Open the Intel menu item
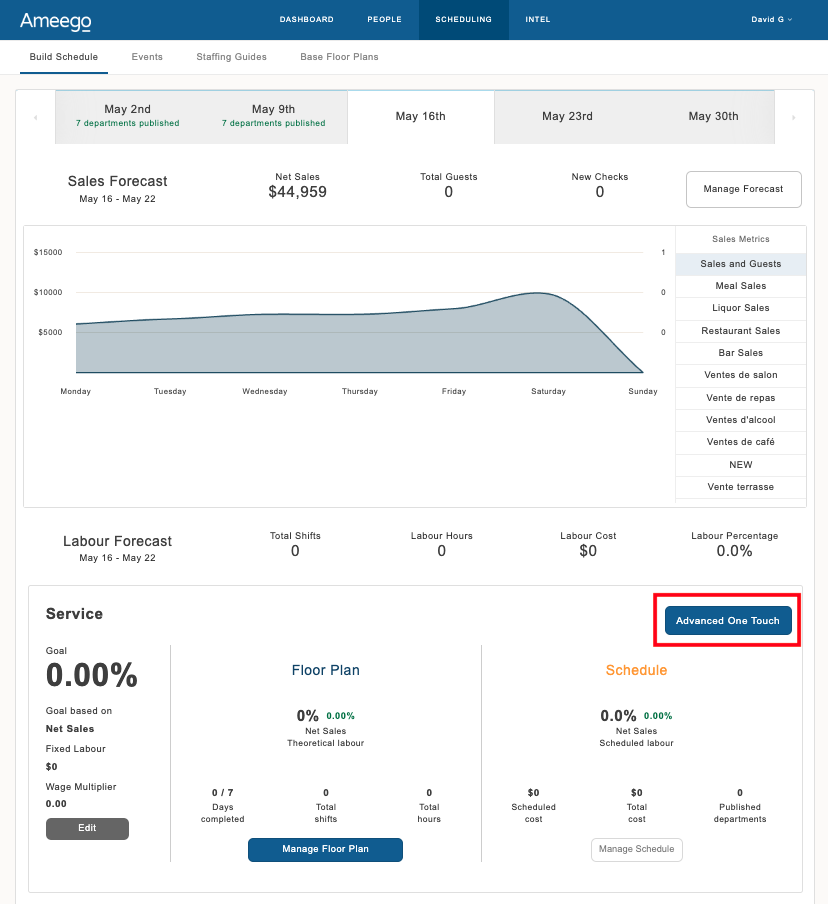Image resolution: width=828 pixels, height=904 pixels. point(537,19)
